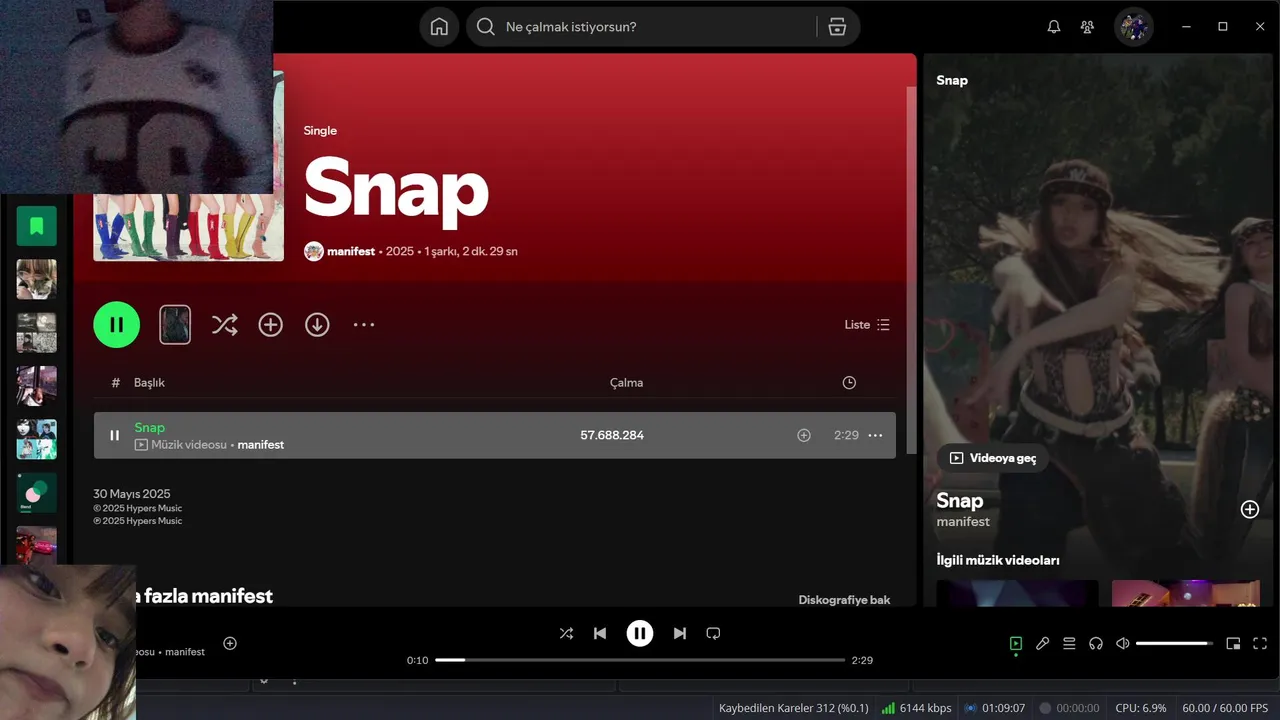The height and width of the screenshot is (720, 1280).
Task: Open first related music video thumbnail
Action: click(1017, 593)
